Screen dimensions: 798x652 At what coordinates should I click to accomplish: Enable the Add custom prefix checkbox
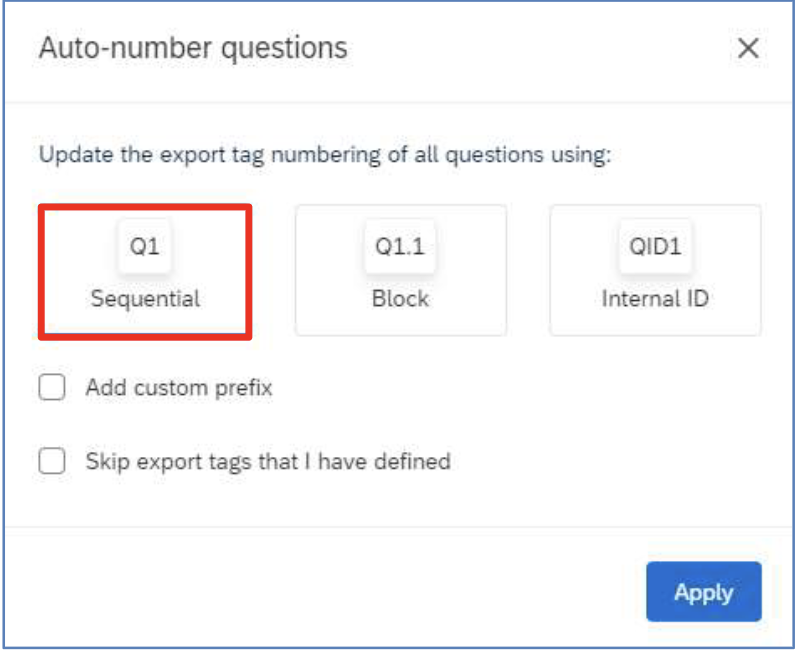52,387
